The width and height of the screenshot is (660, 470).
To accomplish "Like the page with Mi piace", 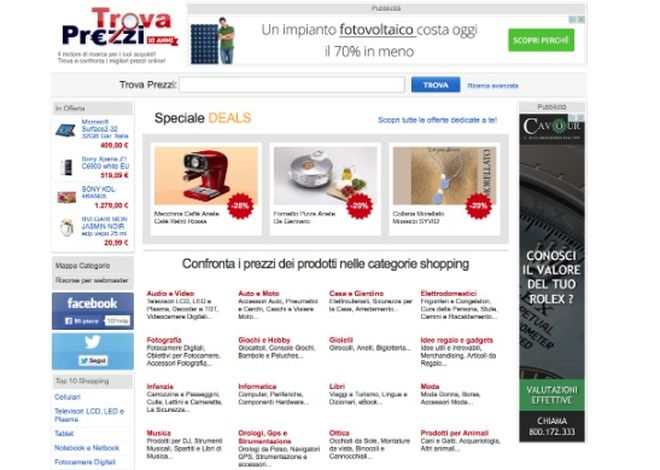I will [x=82, y=321].
